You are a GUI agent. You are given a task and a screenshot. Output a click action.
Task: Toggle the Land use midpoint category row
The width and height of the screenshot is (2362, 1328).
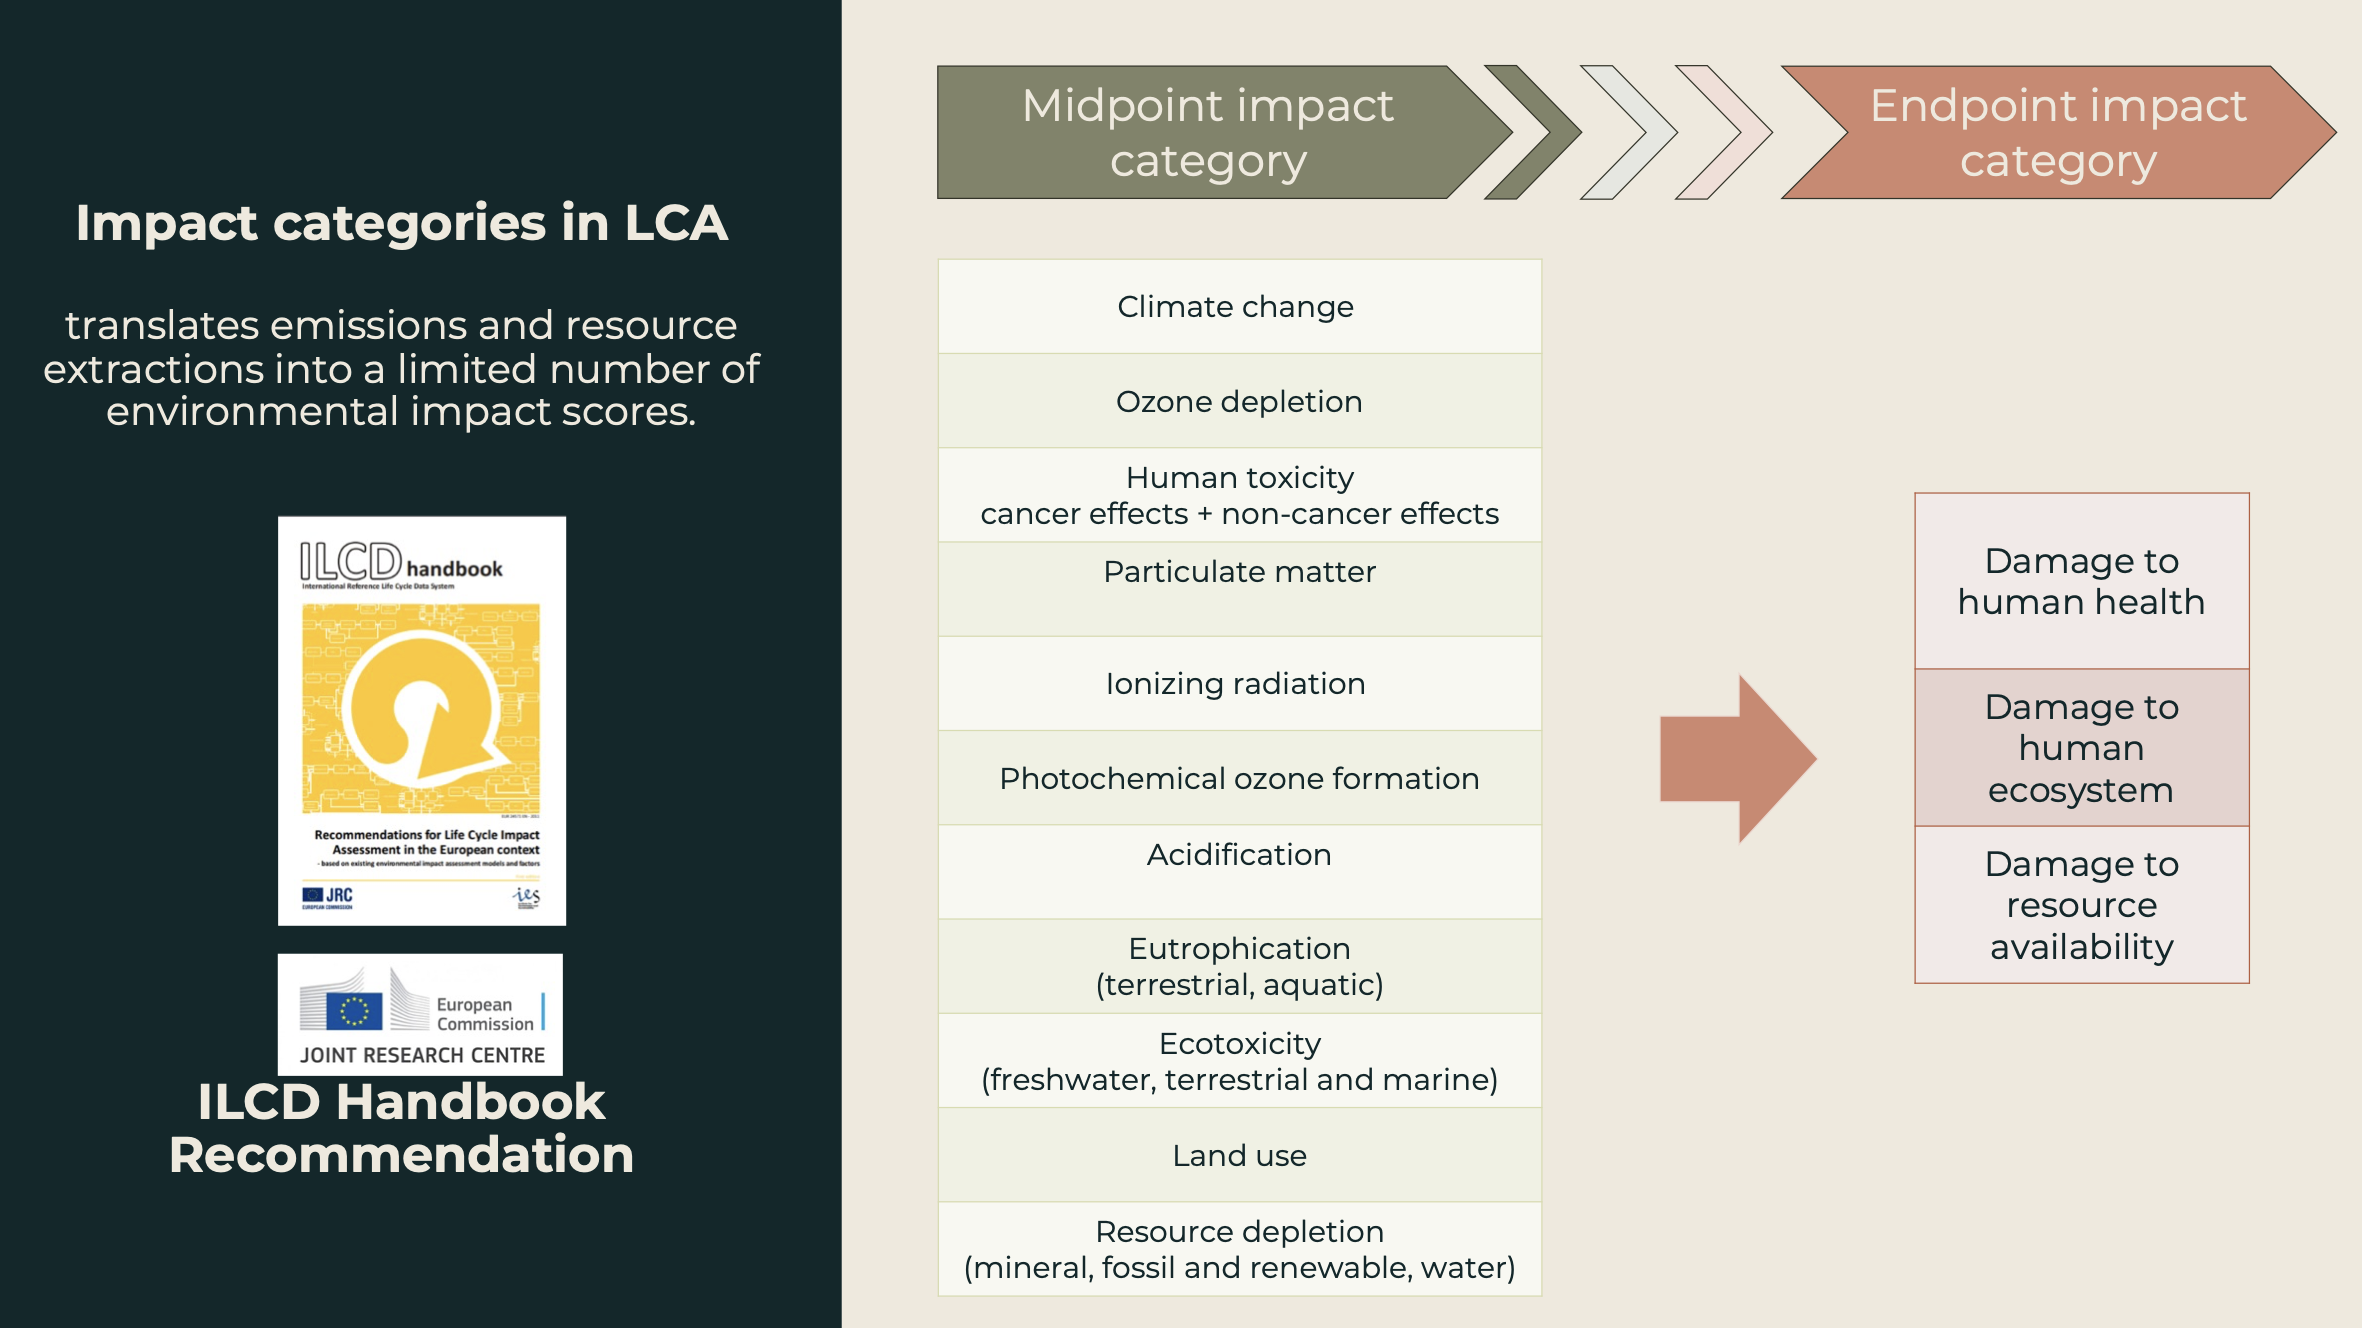pos(1238,1155)
